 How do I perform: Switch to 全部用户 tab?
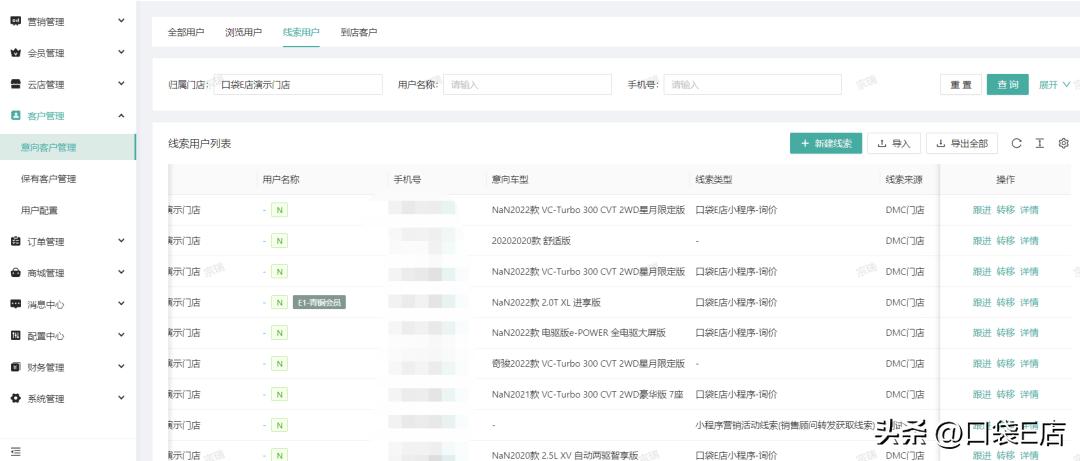(x=186, y=32)
